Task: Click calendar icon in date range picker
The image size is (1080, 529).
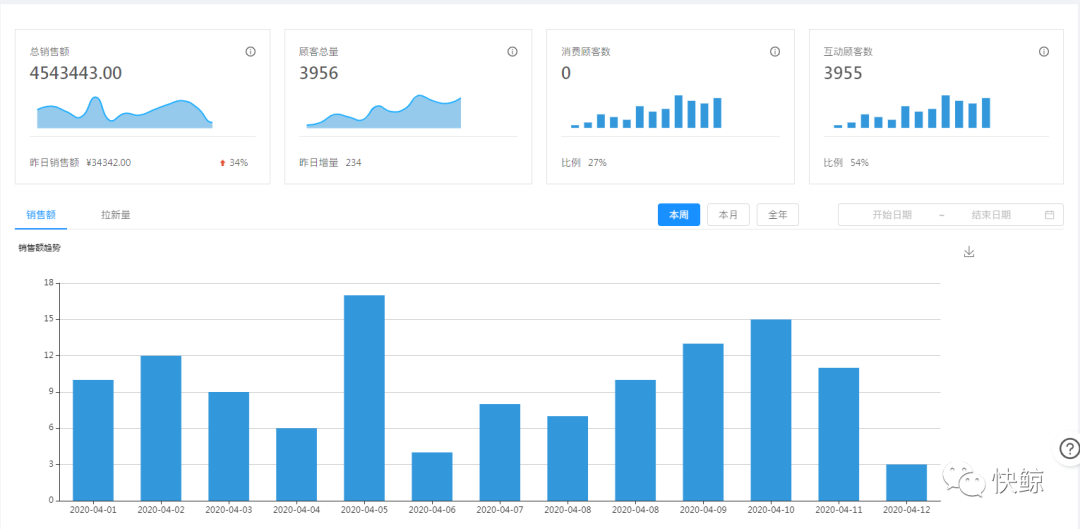Action: pos(1049,215)
